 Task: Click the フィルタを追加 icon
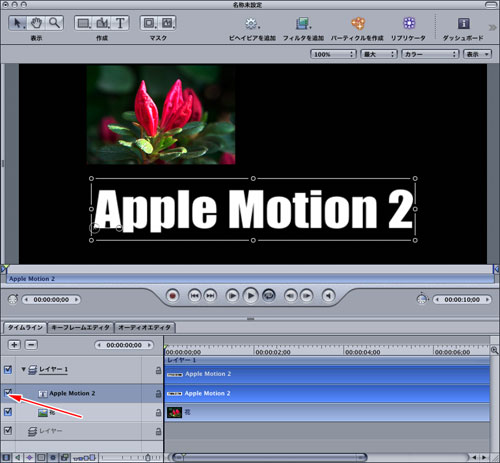[x=303, y=24]
